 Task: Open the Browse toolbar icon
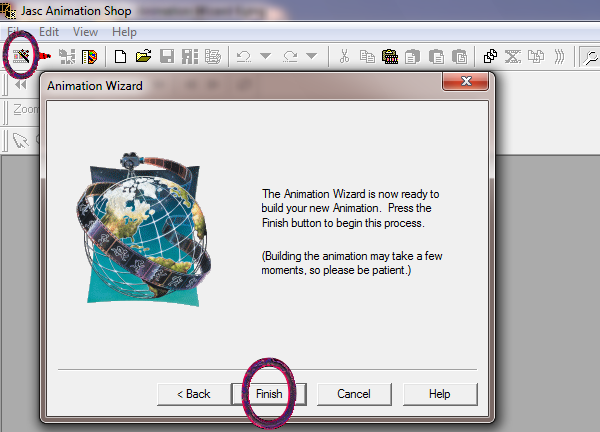tap(90, 57)
